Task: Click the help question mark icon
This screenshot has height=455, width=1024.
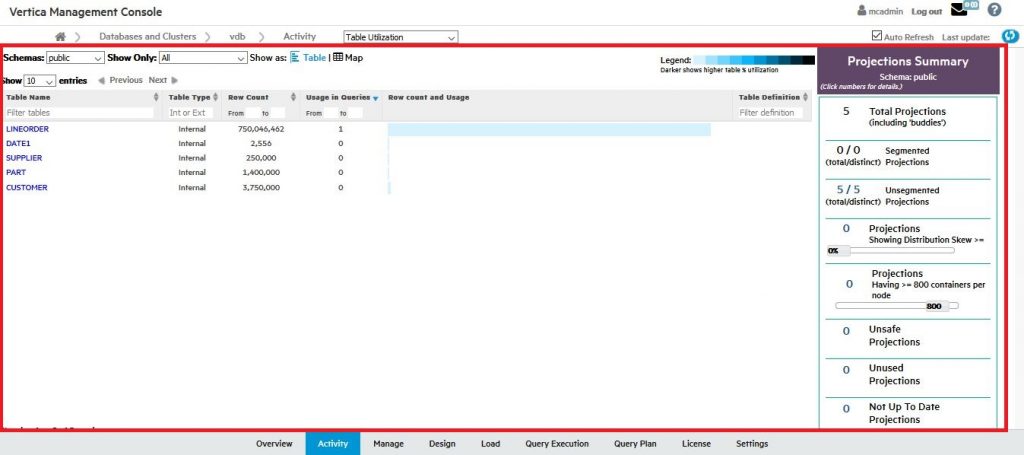Action: 994,10
